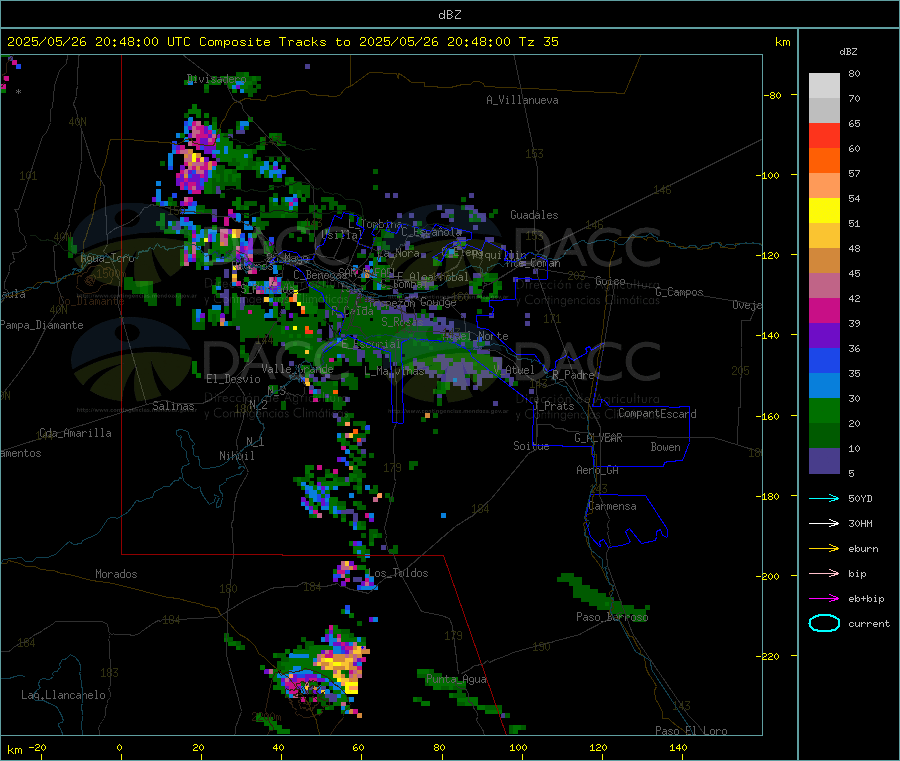This screenshot has height=761, width=900.
Task: Click the Lag.Llancanelo map label
Action: click(x=63, y=696)
